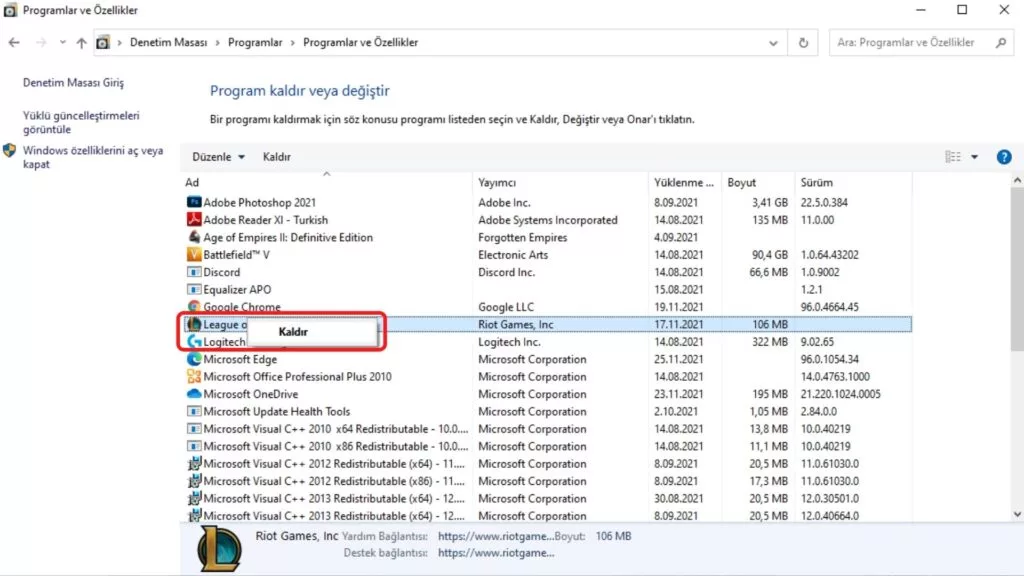Open the Destek bağlantısı riotgame URL
The height and width of the screenshot is (576, 1024).
coord(496,552)
